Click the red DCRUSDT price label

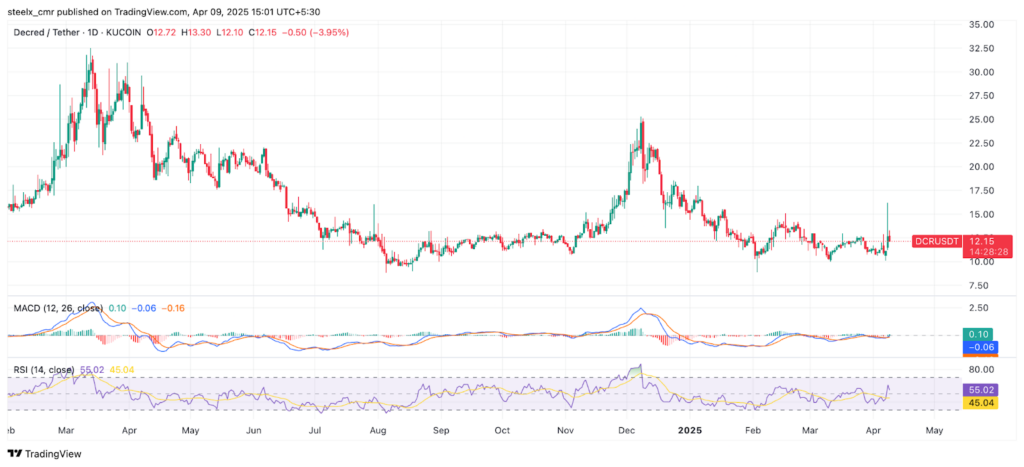(x=936, y=241)
